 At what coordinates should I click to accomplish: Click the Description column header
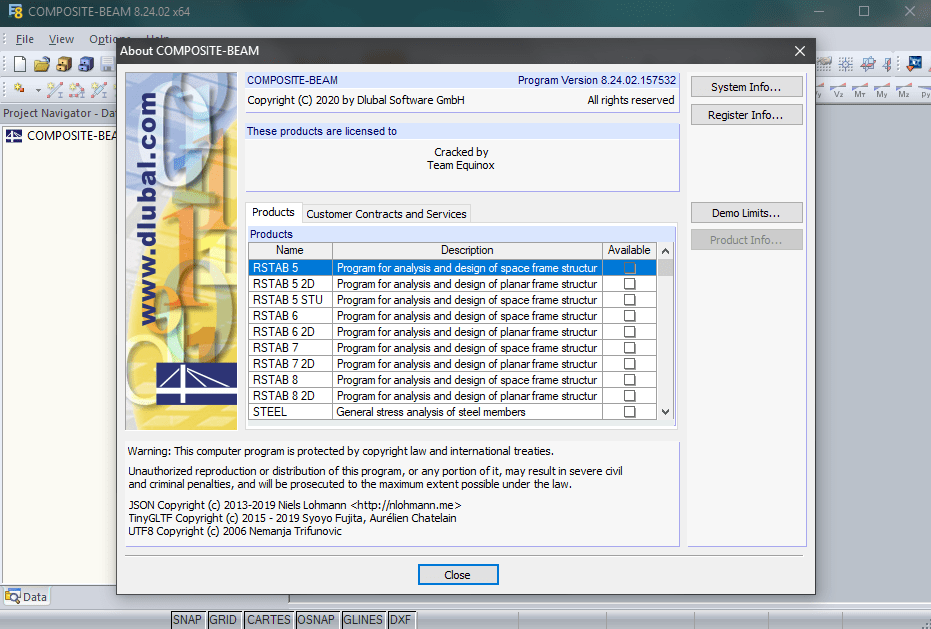[x=467, y=251]
